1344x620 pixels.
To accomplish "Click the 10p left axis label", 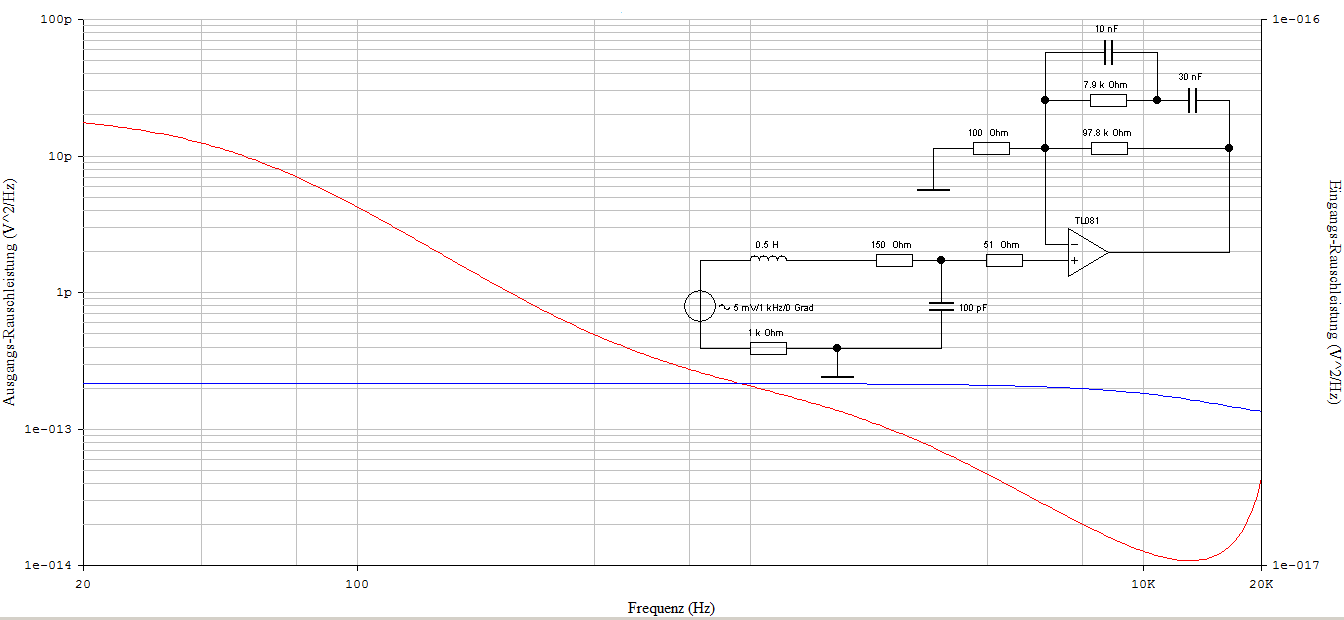I will click(x=59, y=157).
